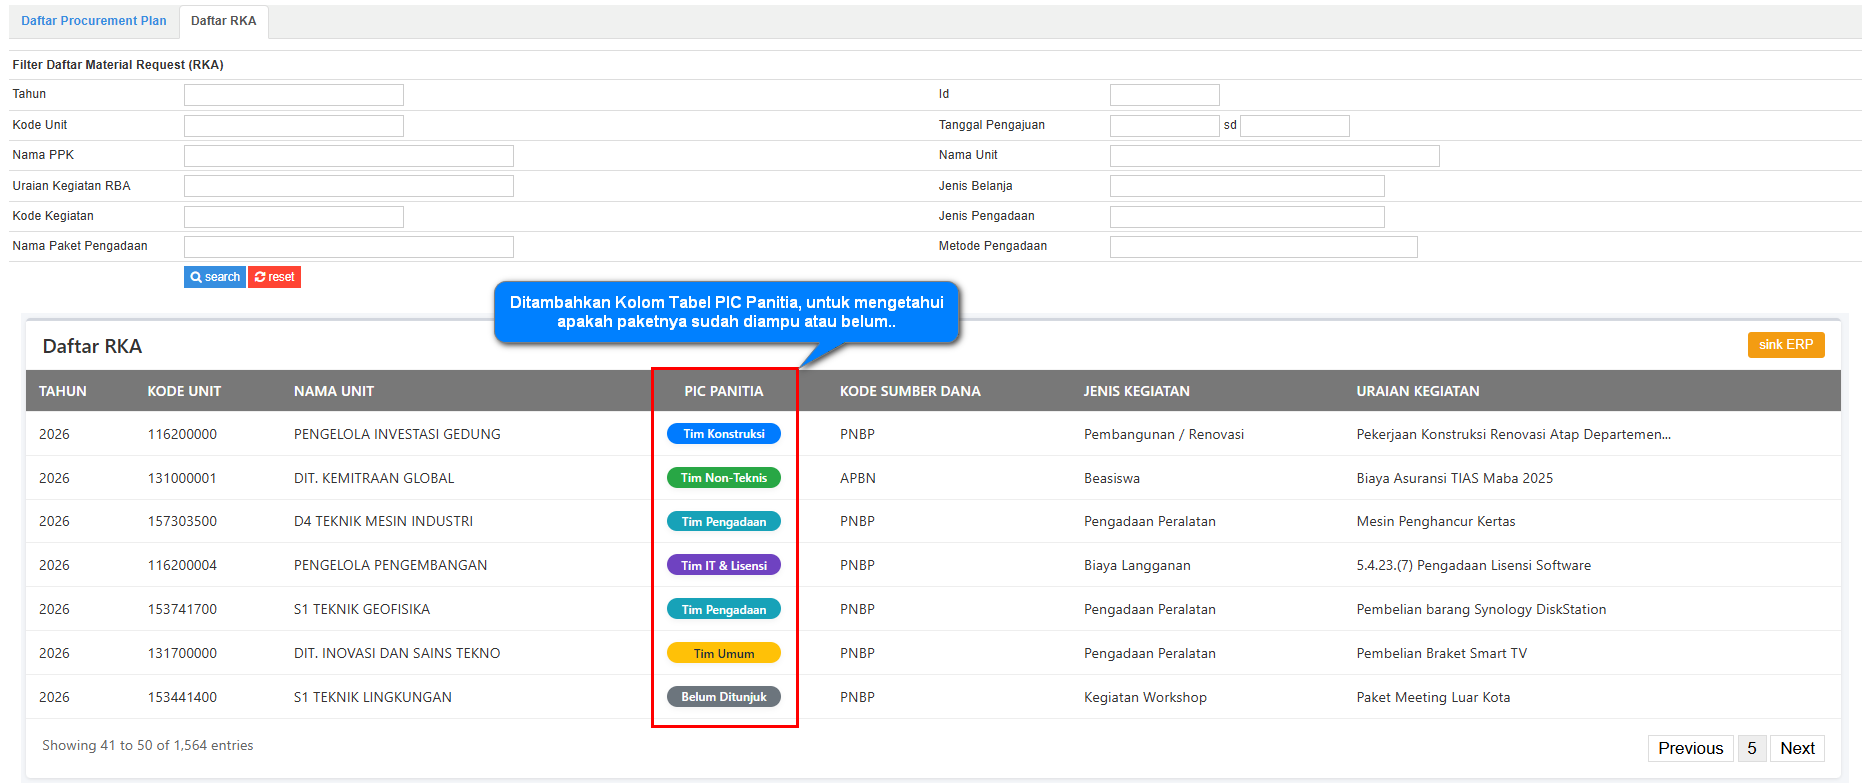Switch to the Daftar RKA tab
This screenshot has width=1870, height=783.
223,21
